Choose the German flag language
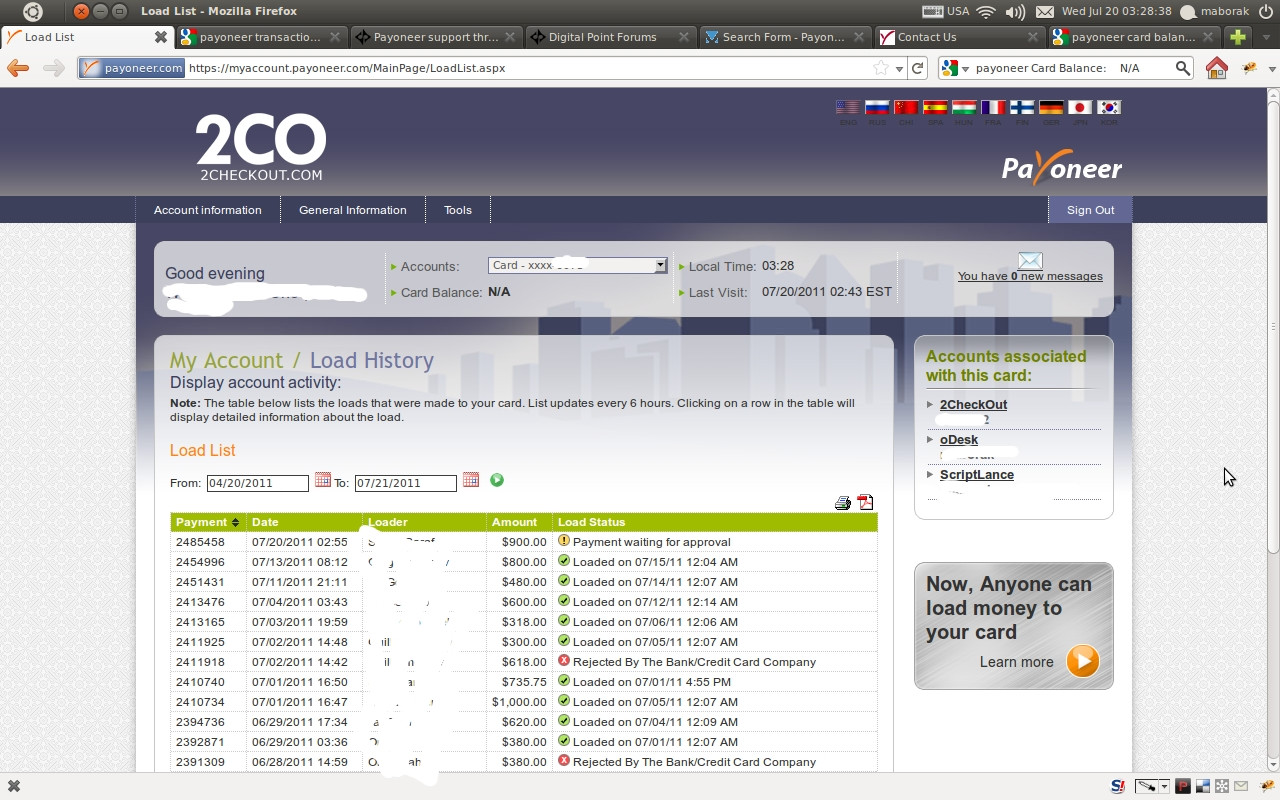Image resolution: width=1280 pixels, height=800 pixels. click(1051, 108)
